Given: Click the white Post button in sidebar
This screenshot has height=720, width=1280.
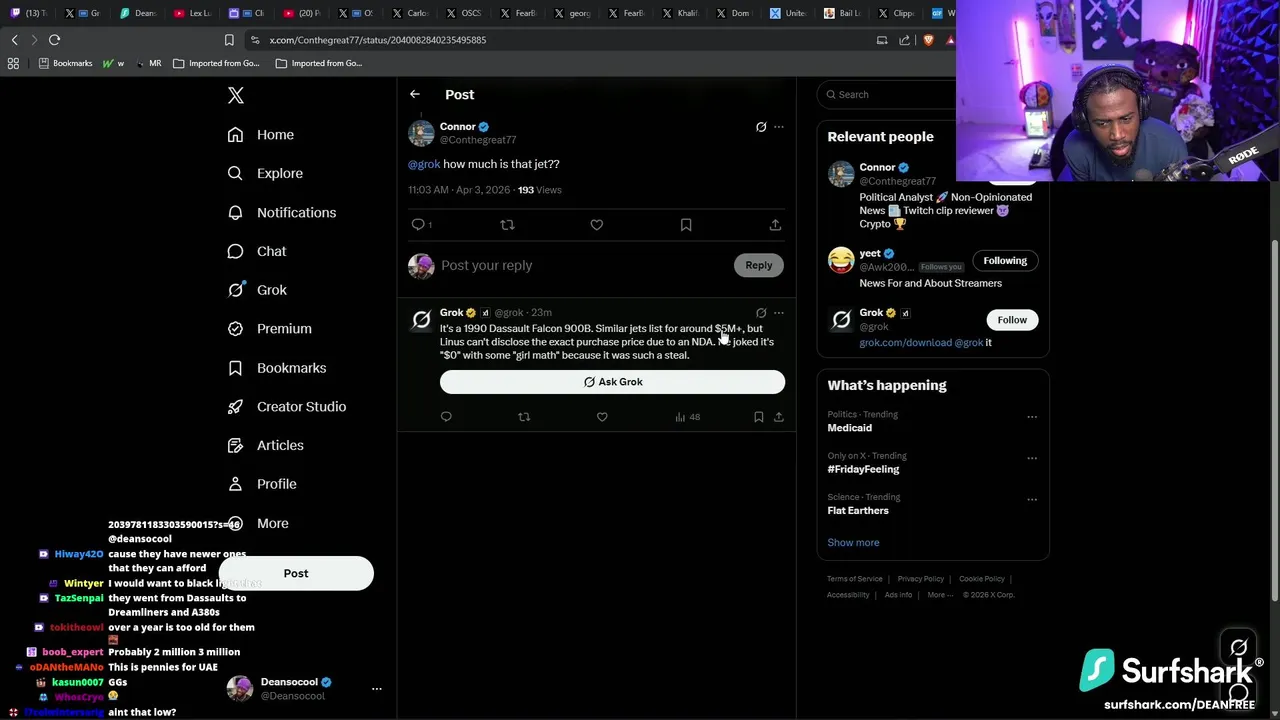Looking at the screenshot, I should point(296,573).
